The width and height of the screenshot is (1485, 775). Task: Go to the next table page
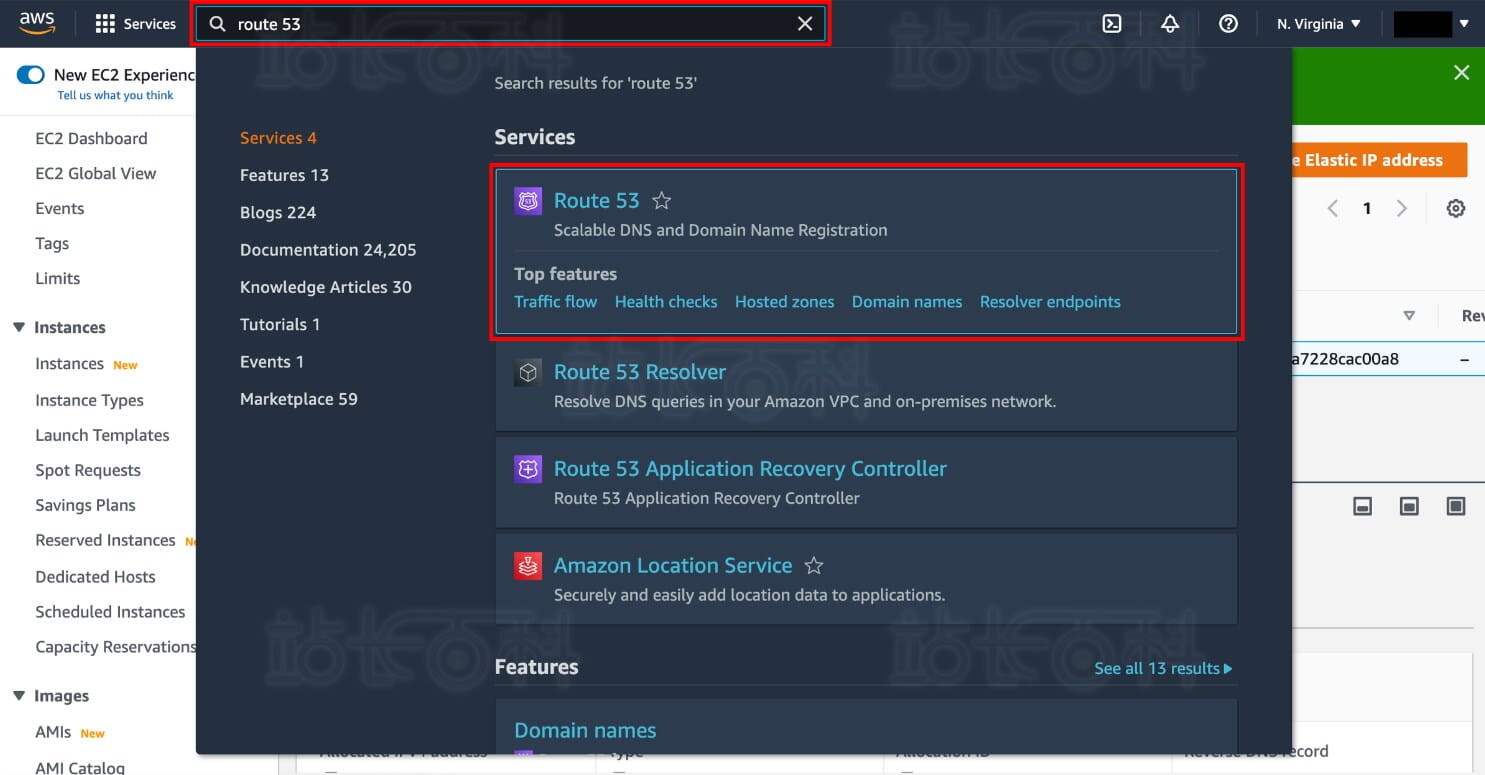point(1402,208)
